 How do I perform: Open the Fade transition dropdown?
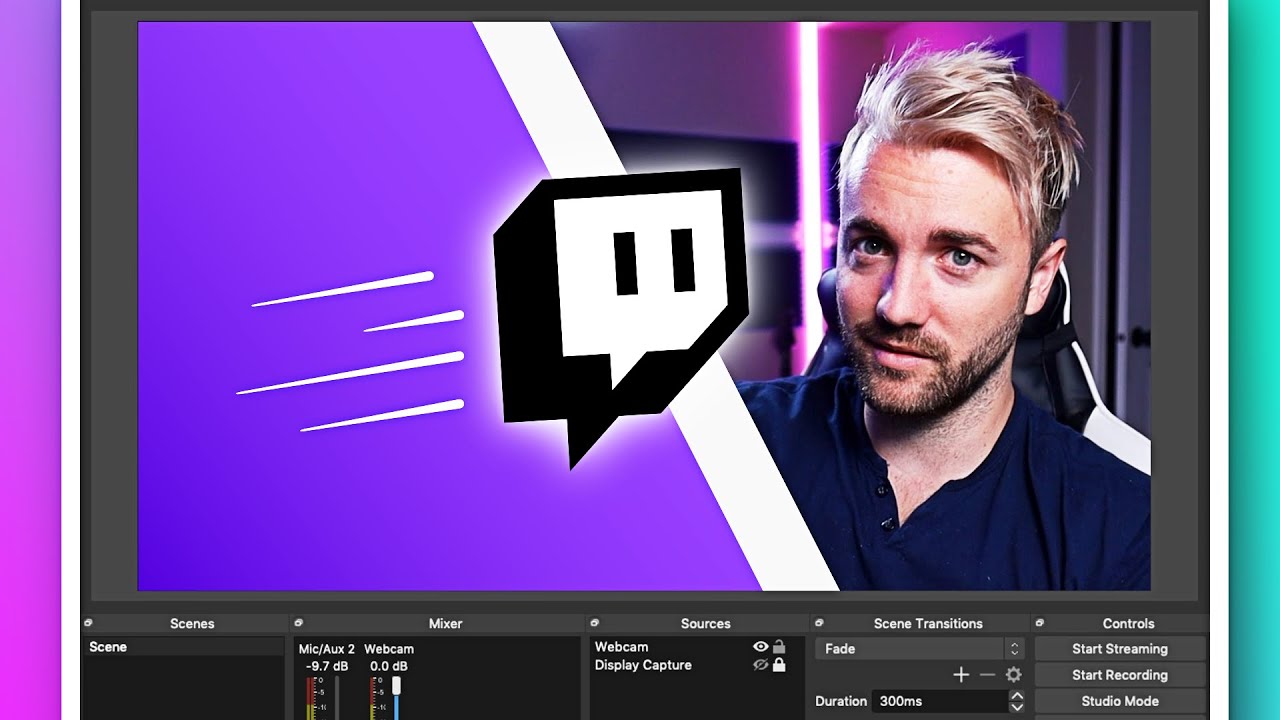tap(920, 649)
